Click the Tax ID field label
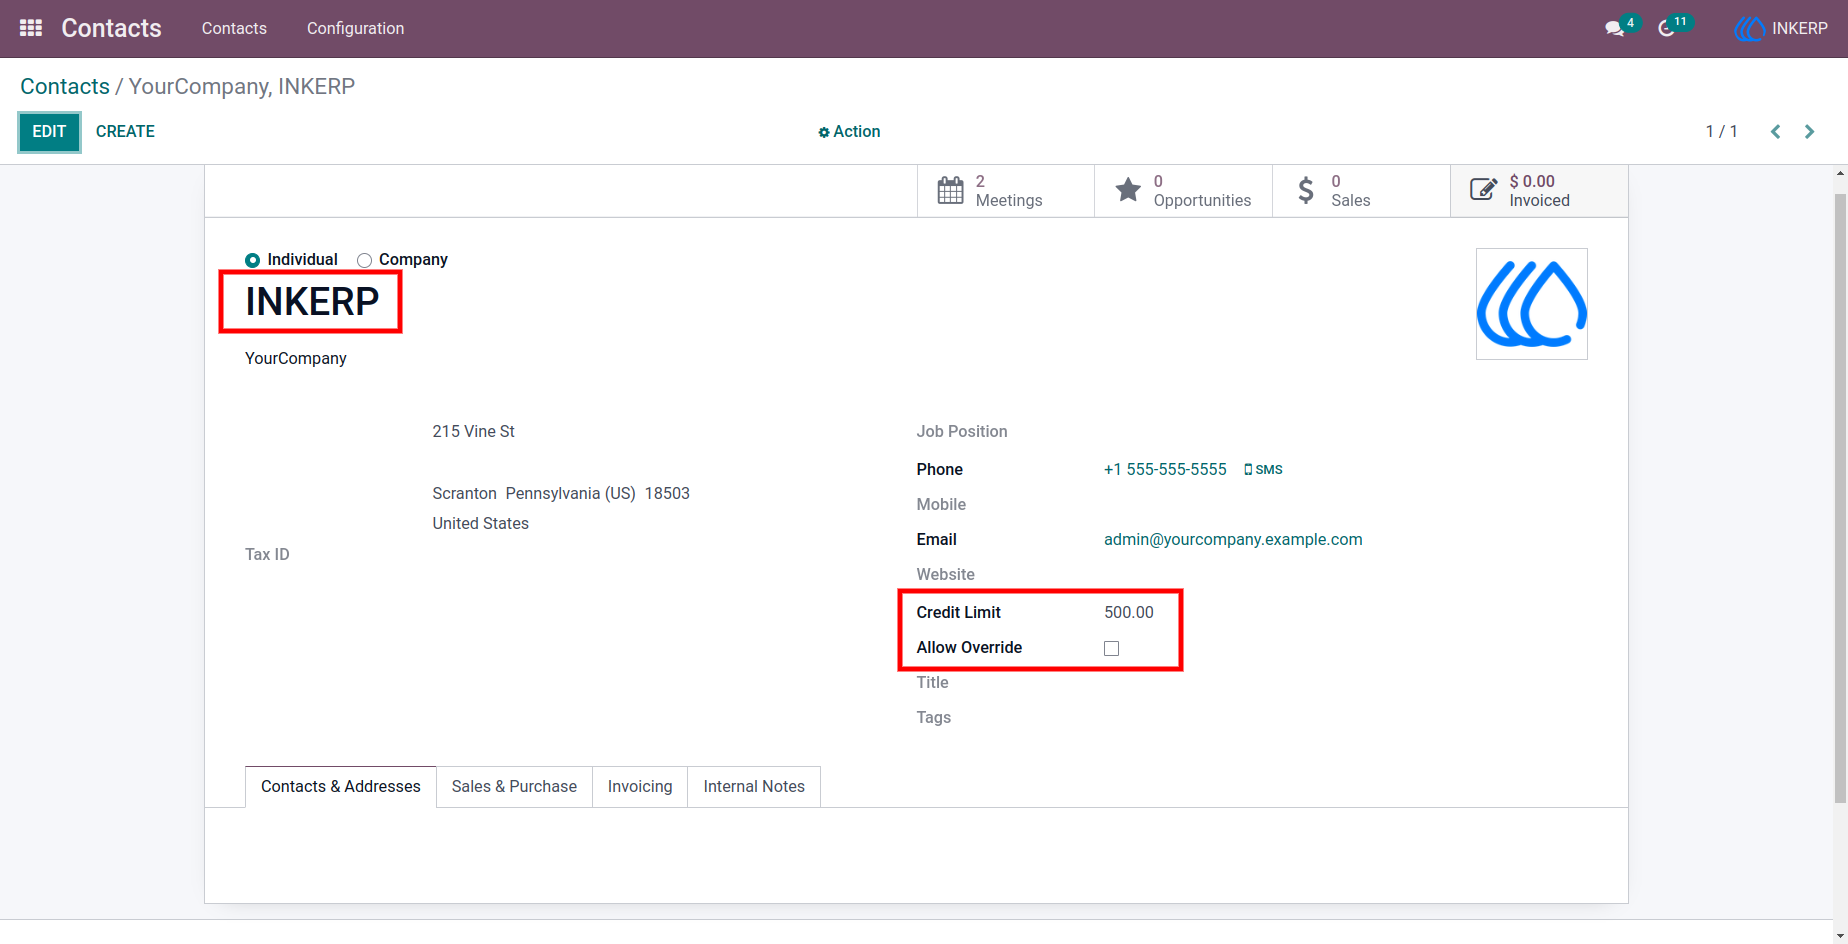Viewport: 1848px width, 944px height. [x=267, y=555]
